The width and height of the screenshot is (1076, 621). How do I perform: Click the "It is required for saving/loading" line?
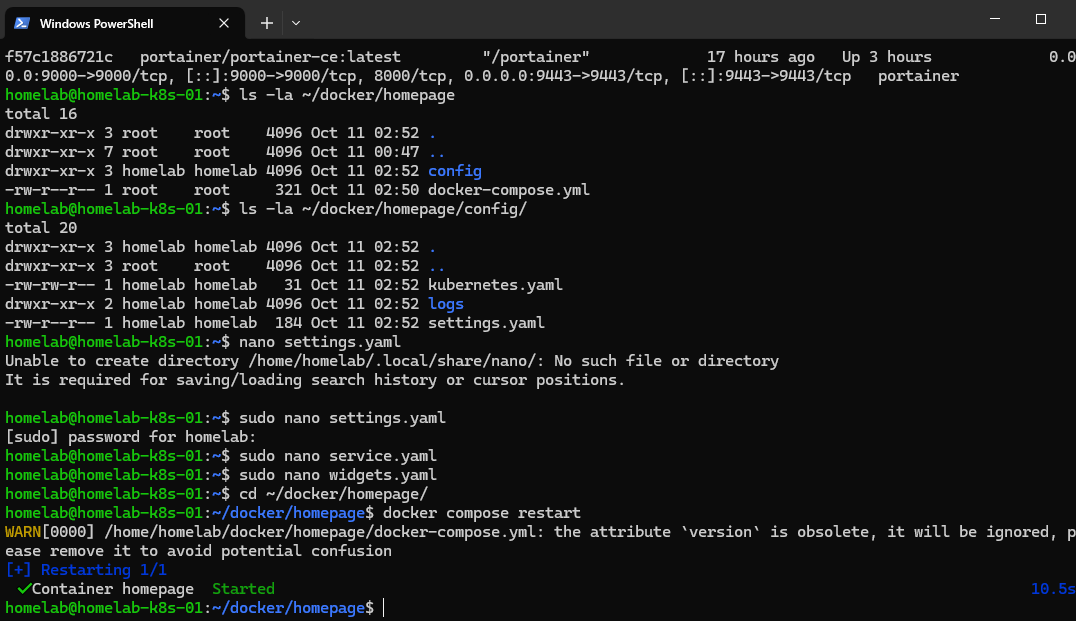pos(315,380)
